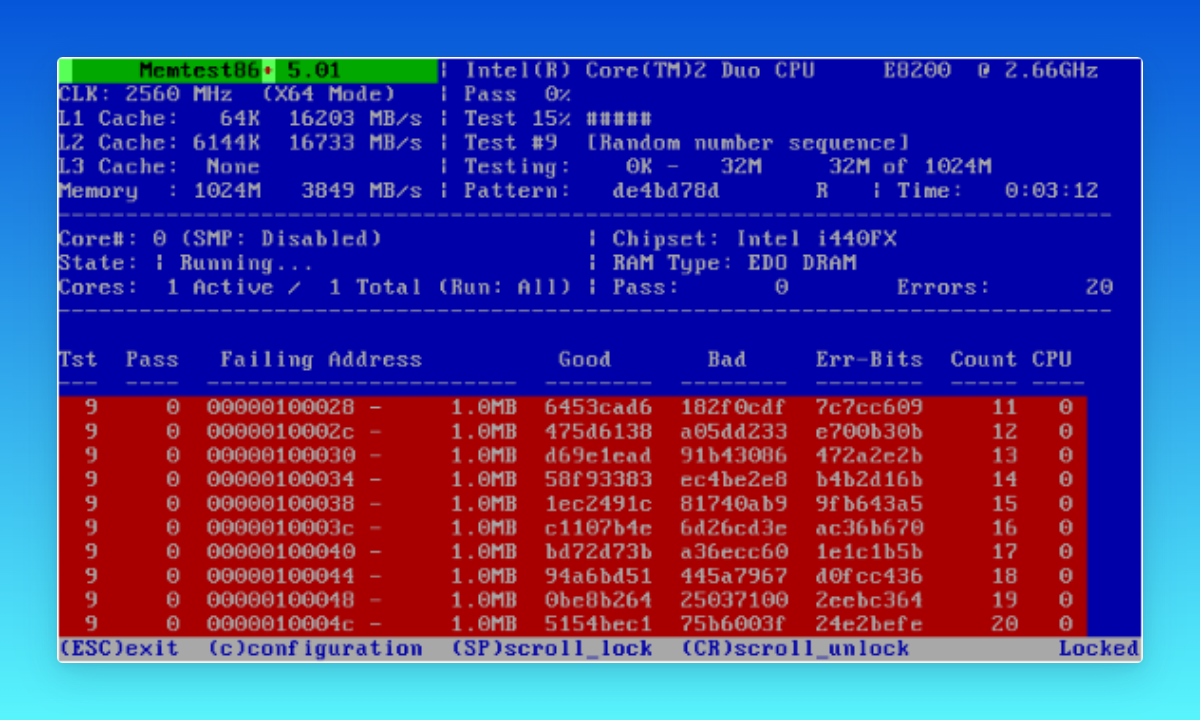Click the count 20 in the last error row
The width and height of the screenshot is (1200, 720).
pyautogui.click(x=1004, y=623)
